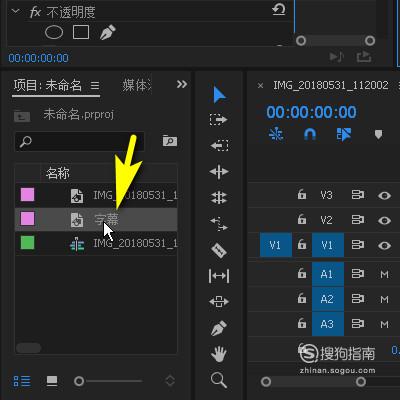Toggle sync lock for A1 track
Screen dimensions: 400x400
pyautogui.click(x=358, y=274)
